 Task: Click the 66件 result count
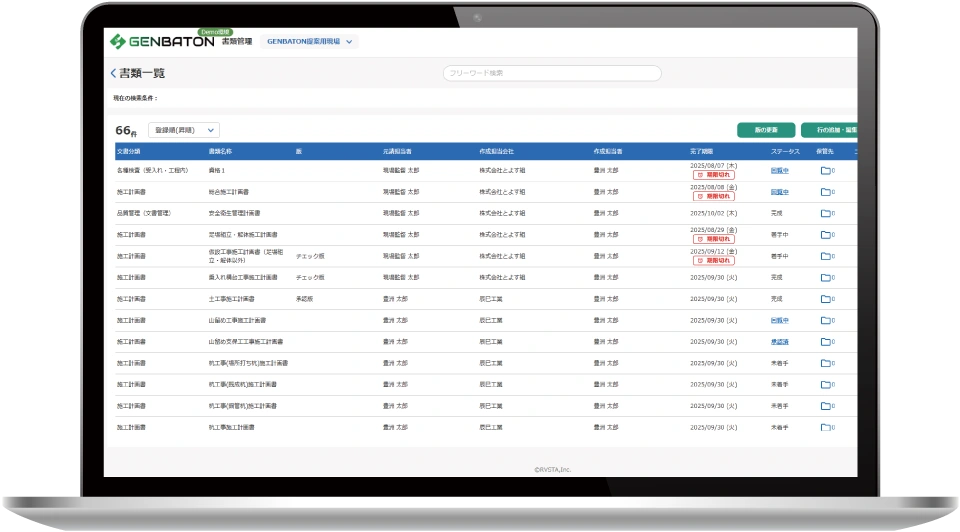tap(126, 130)
